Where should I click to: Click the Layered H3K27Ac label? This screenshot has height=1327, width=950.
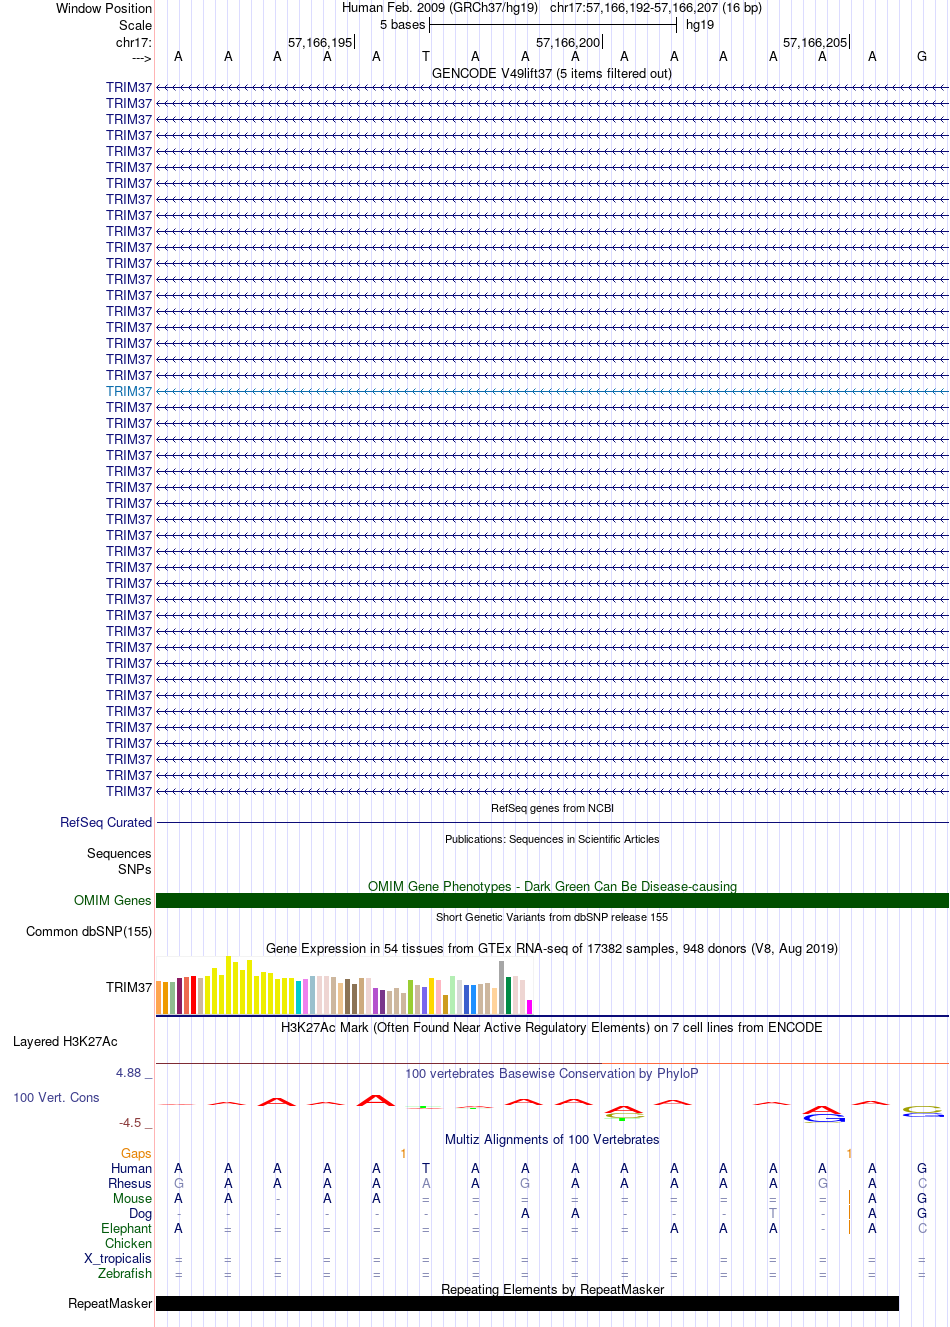tap(65, 1041)
